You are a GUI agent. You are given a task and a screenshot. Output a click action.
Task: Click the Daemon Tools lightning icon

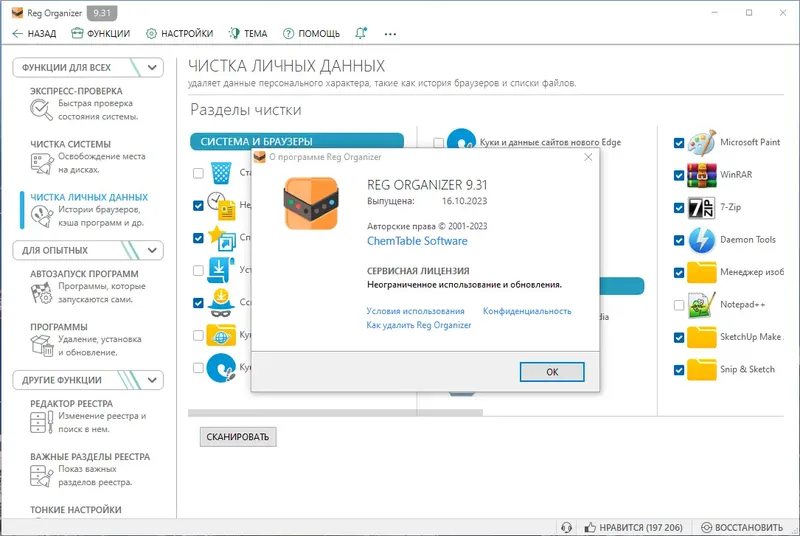coord(702,240)
